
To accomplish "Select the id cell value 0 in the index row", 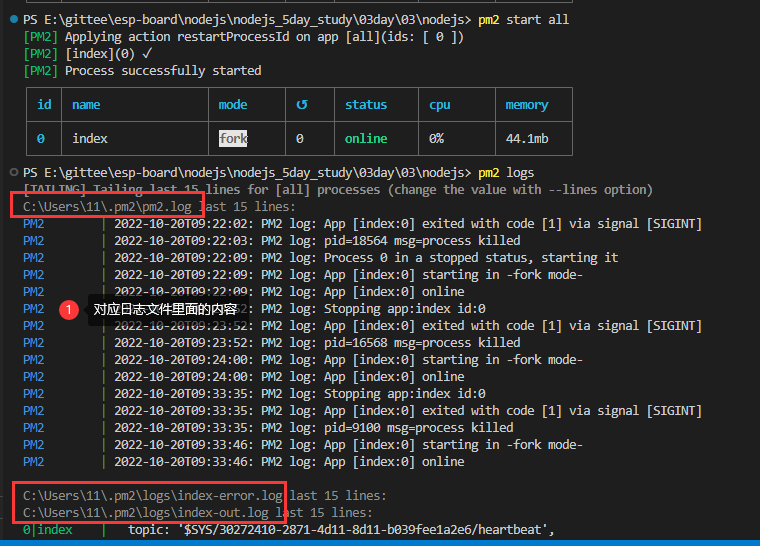I will pos(41,139).
